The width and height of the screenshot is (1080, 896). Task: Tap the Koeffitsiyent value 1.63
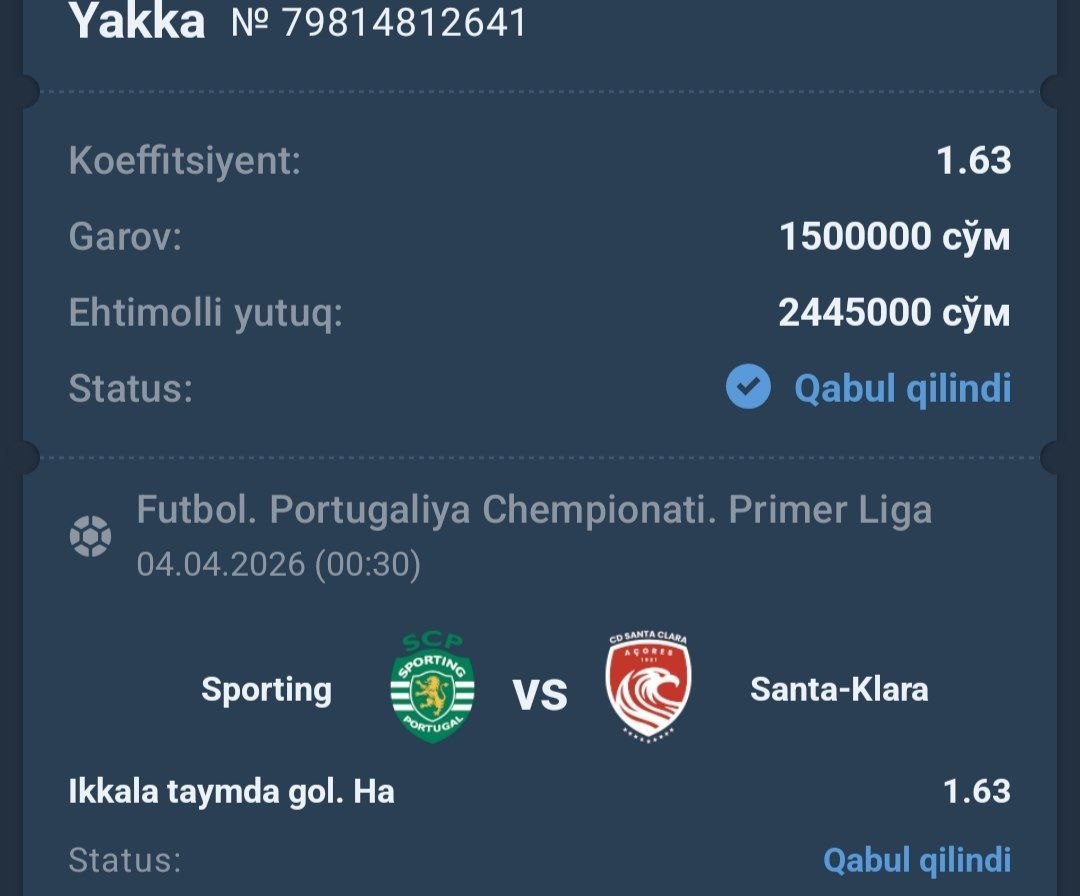974,160
